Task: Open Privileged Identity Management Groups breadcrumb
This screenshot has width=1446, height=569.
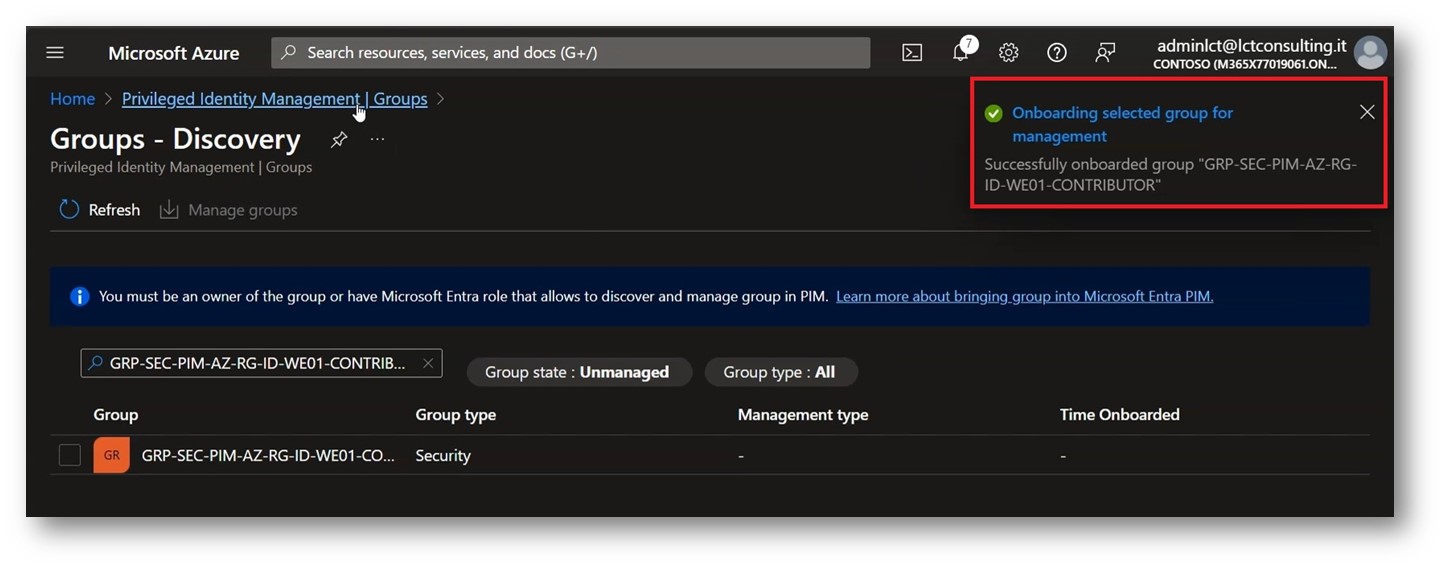Action: (x=275, y=99)
